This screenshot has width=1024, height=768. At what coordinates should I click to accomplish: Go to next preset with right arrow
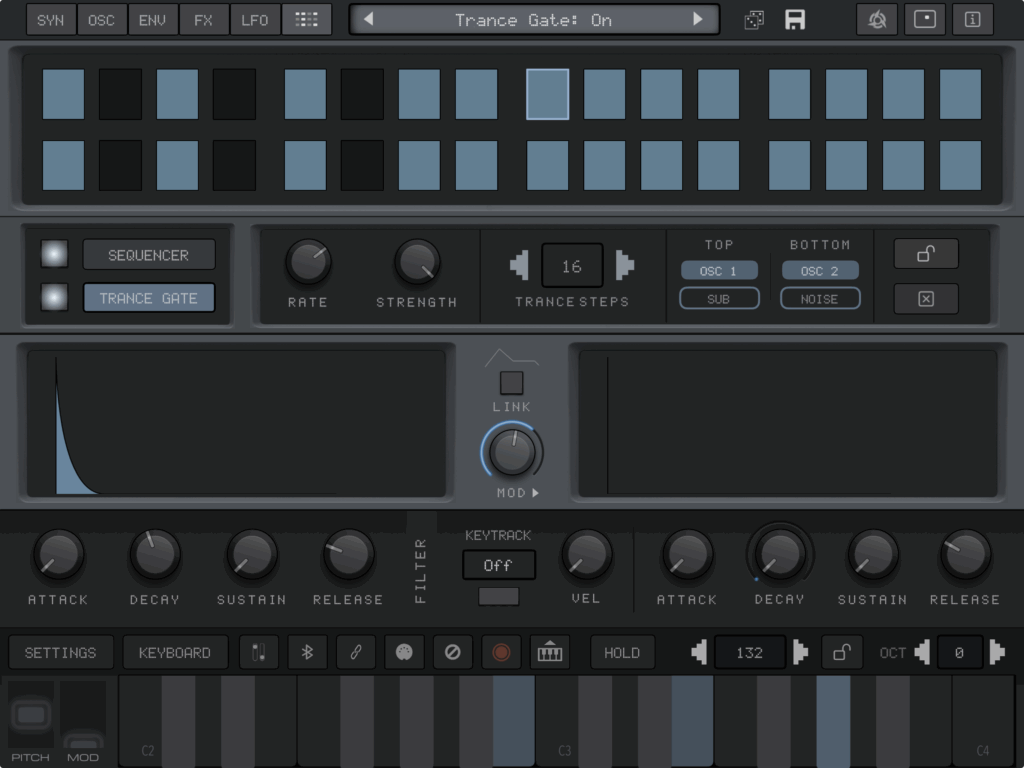click(697, 20)
